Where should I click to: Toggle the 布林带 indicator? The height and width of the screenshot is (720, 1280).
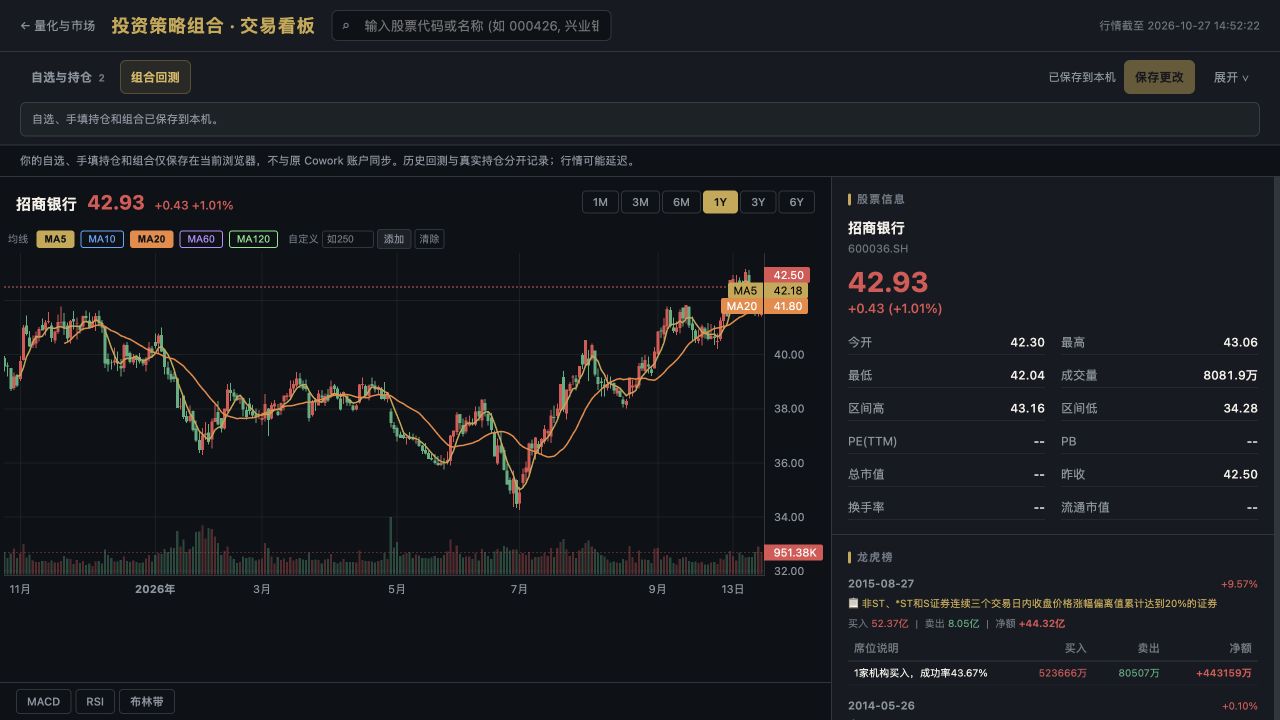point(146,701)
